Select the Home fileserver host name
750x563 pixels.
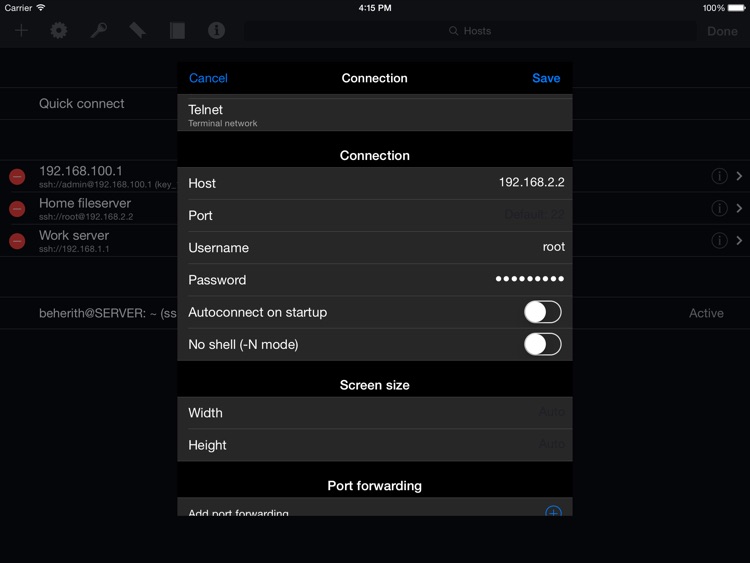point(85,203)
